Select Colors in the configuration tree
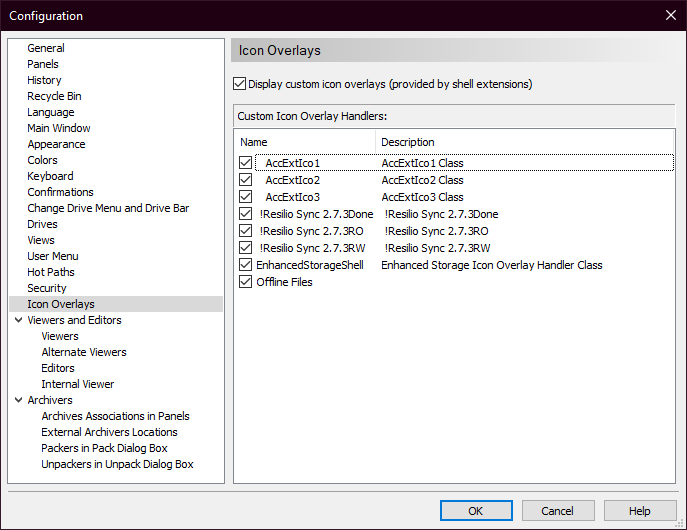 pyautogui.click(x=42, y=160)
